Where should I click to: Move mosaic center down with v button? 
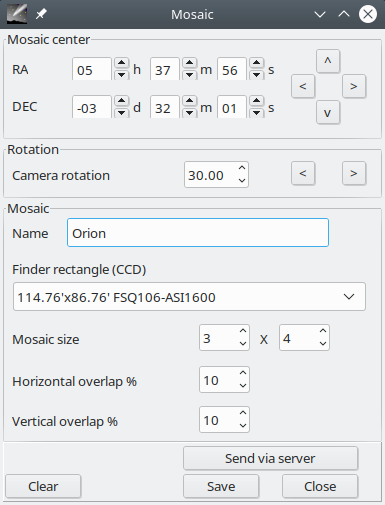click(x=328, y=112)
